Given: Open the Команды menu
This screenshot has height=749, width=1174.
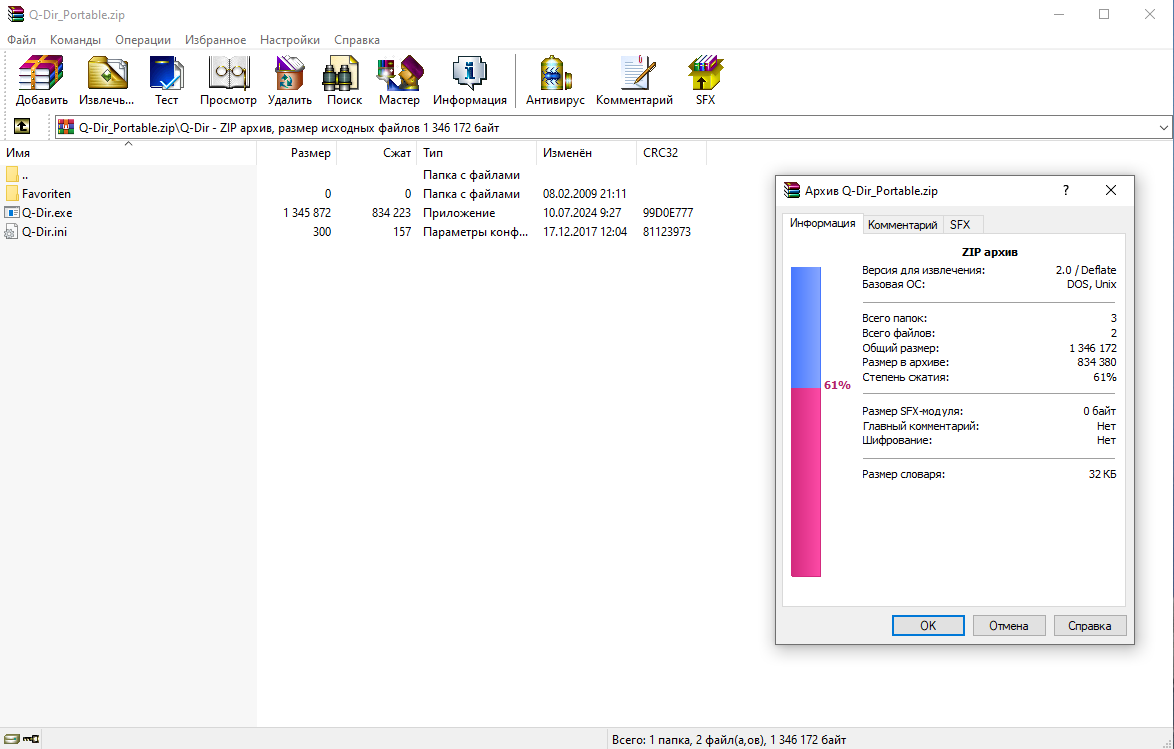Looking at the screenshot, I should [x=75, y=40].
